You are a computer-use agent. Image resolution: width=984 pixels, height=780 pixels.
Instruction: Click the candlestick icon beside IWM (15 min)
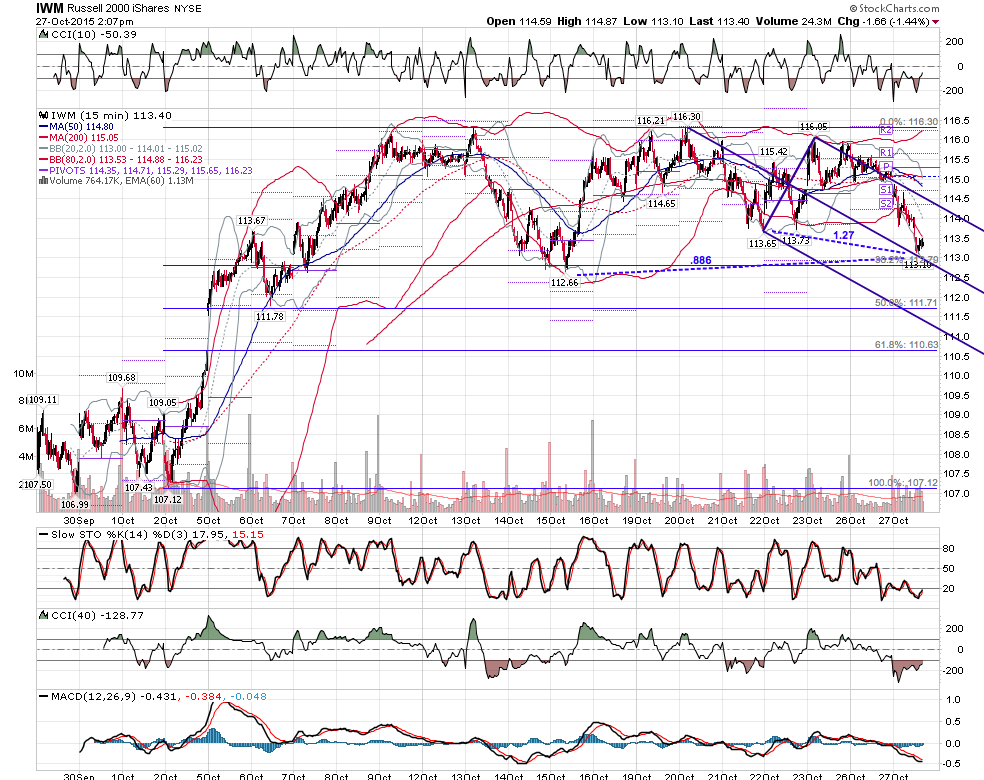[x=43, y=115]
